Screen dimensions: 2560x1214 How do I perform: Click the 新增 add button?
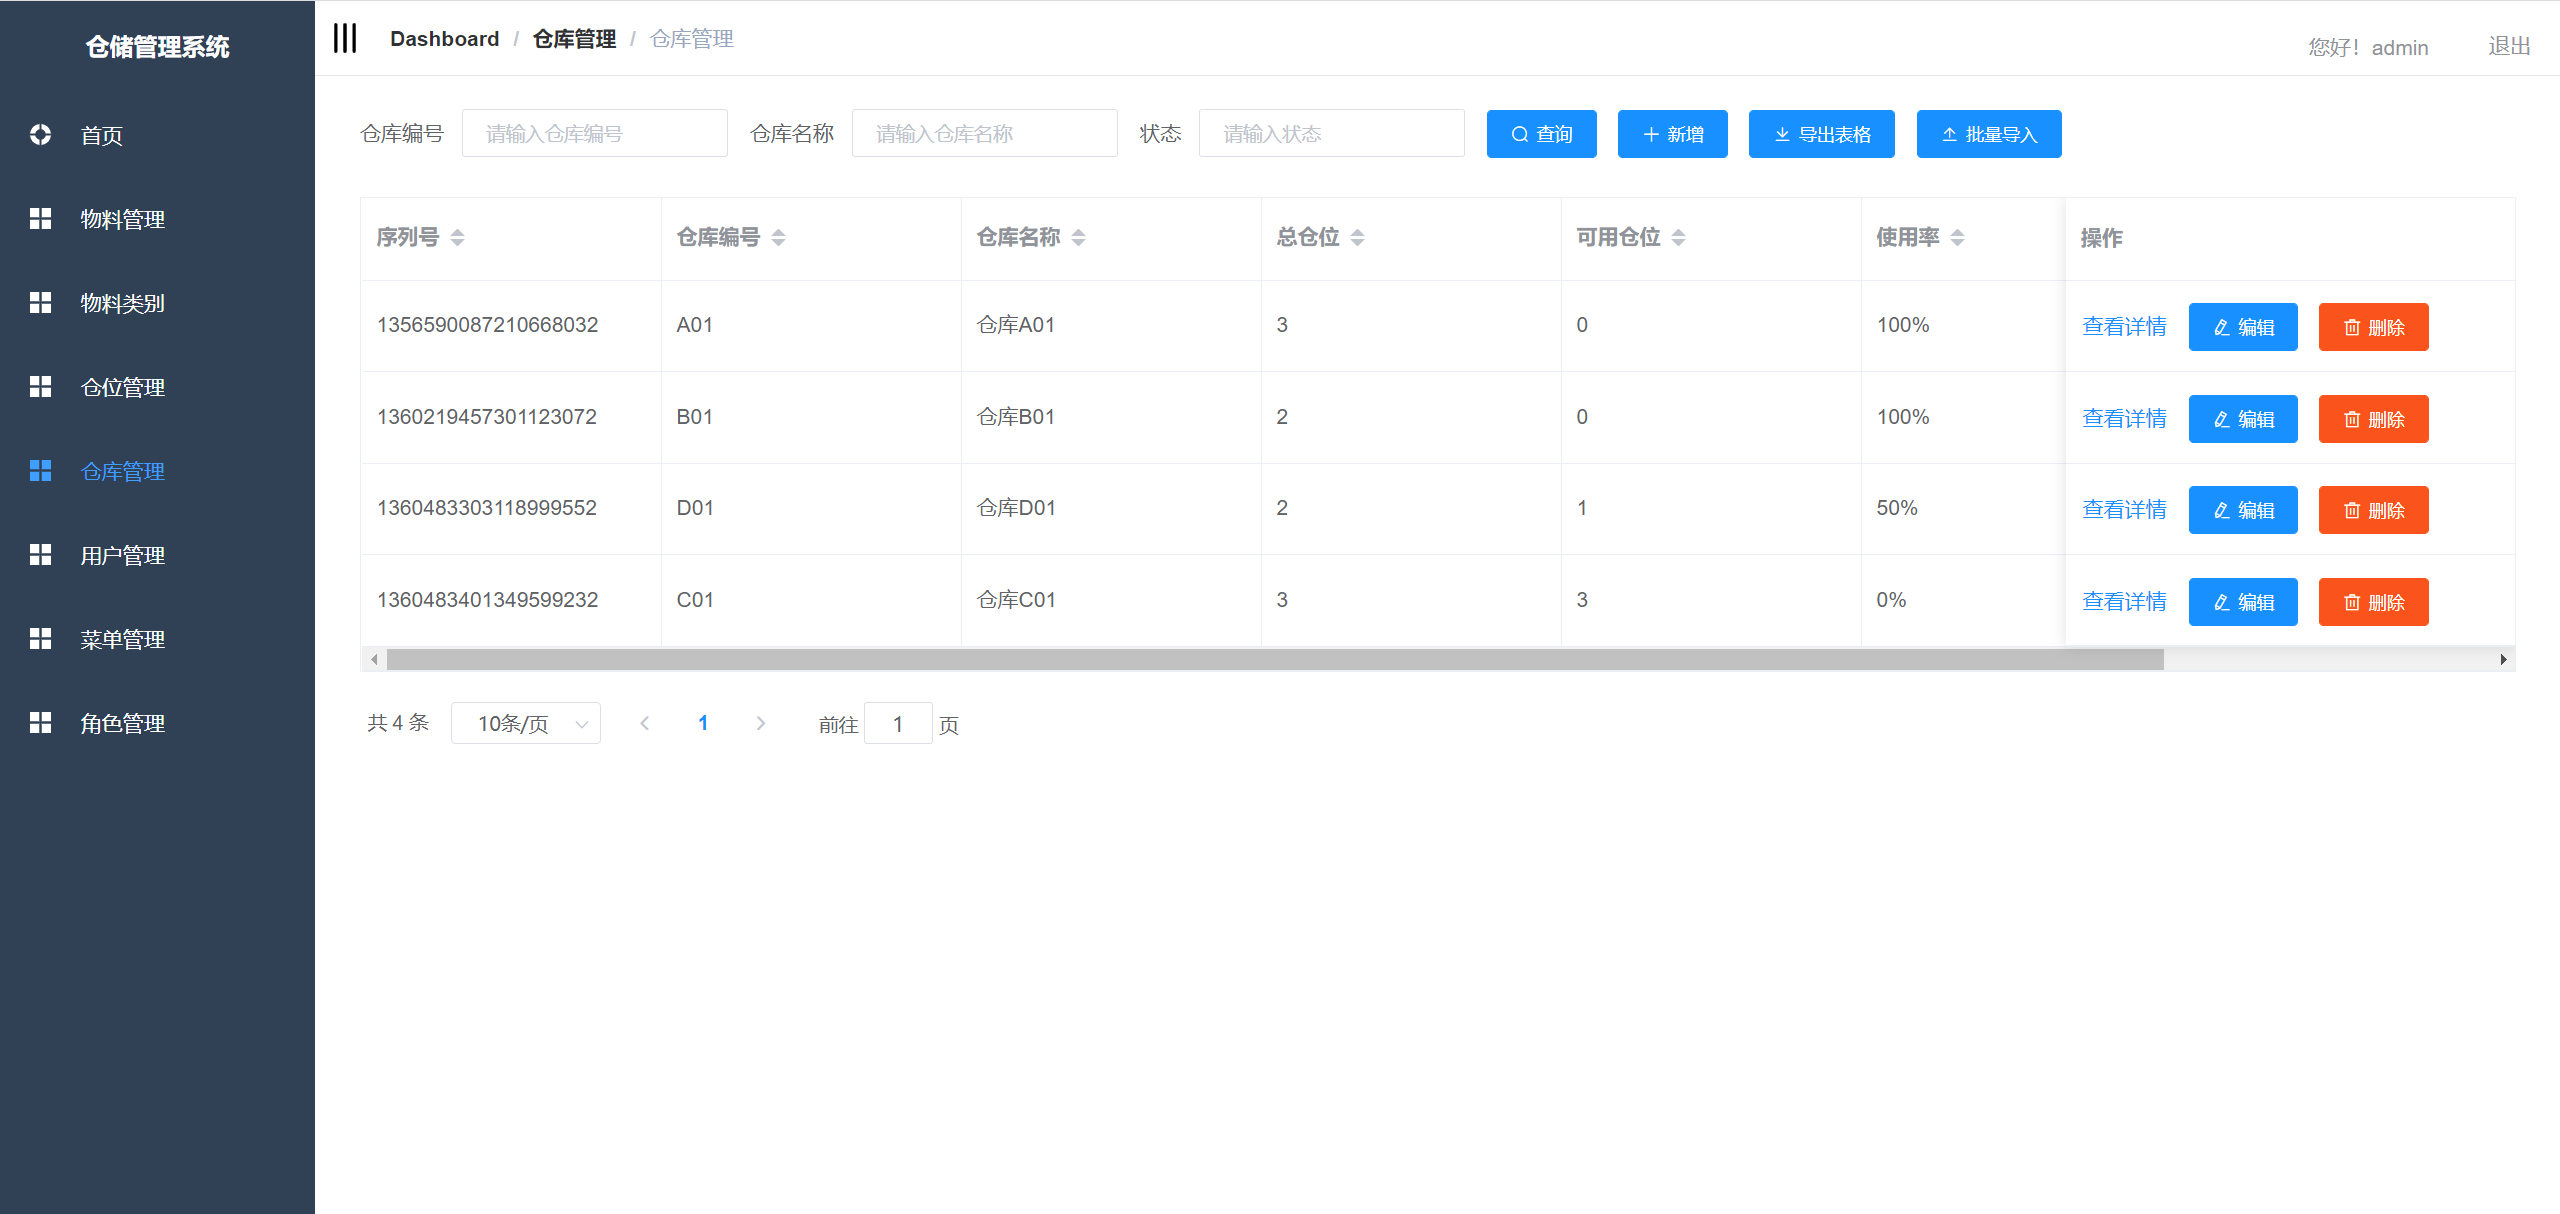coord(1672,134)
